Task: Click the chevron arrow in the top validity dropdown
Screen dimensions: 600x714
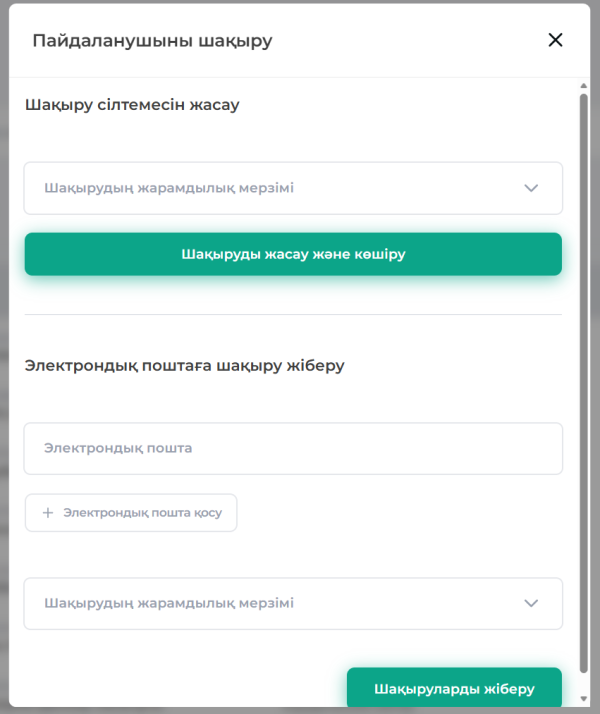Action: (531, 188)
